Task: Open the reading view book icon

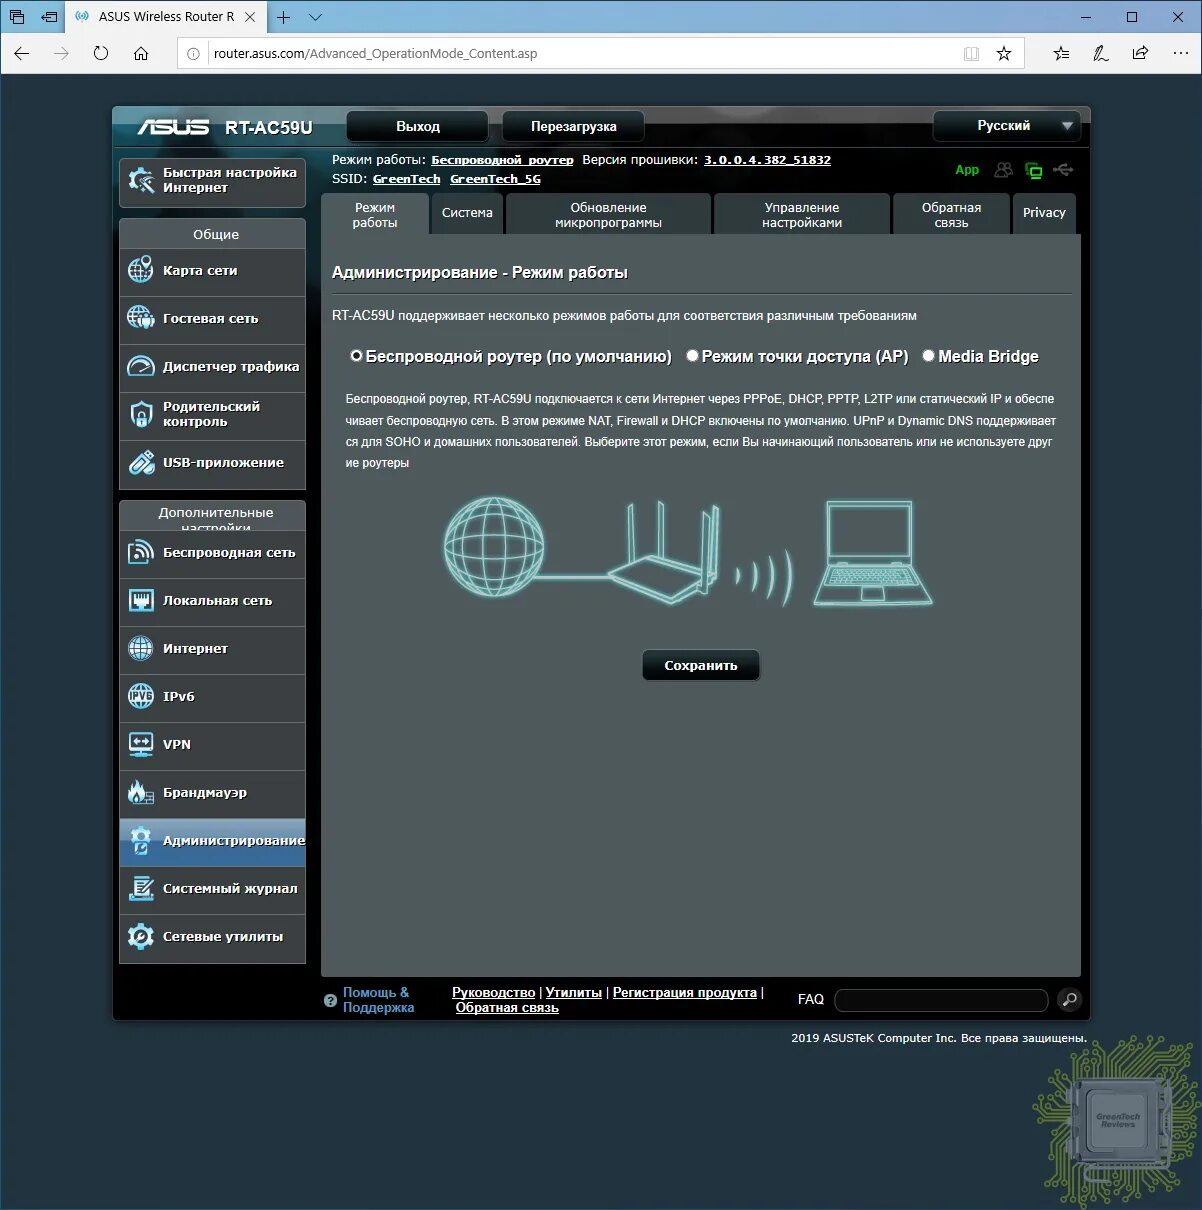Action: tap(971, 53)
